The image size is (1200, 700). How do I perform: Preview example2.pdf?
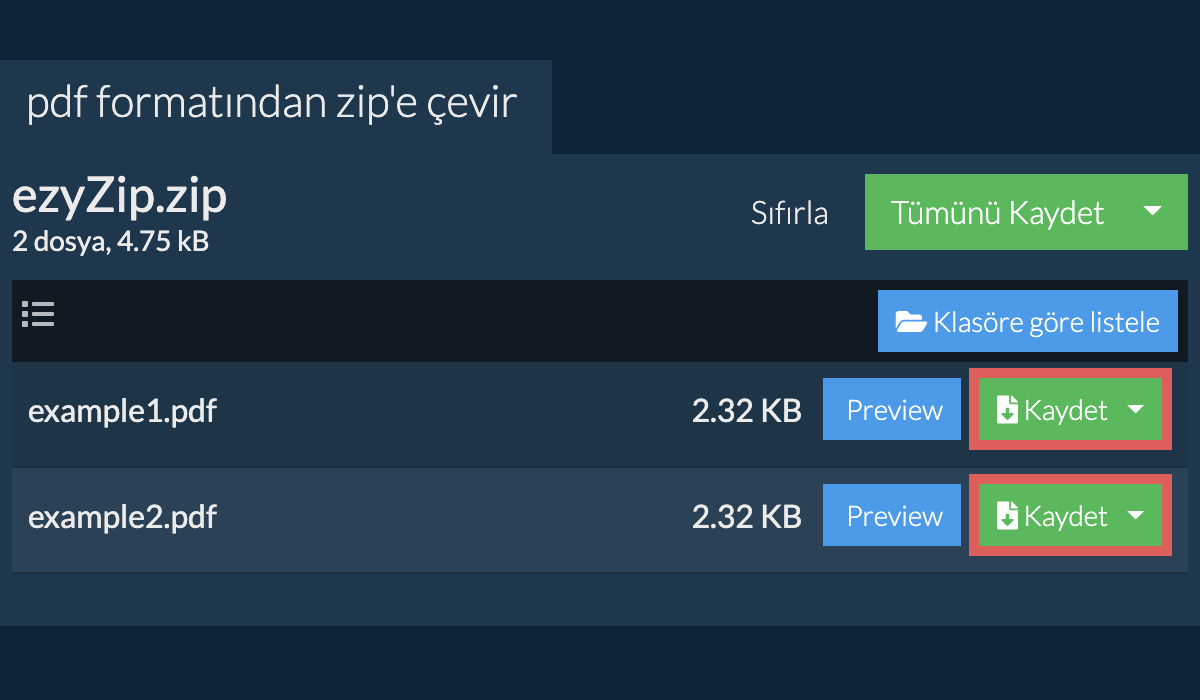tap(891, 515)
